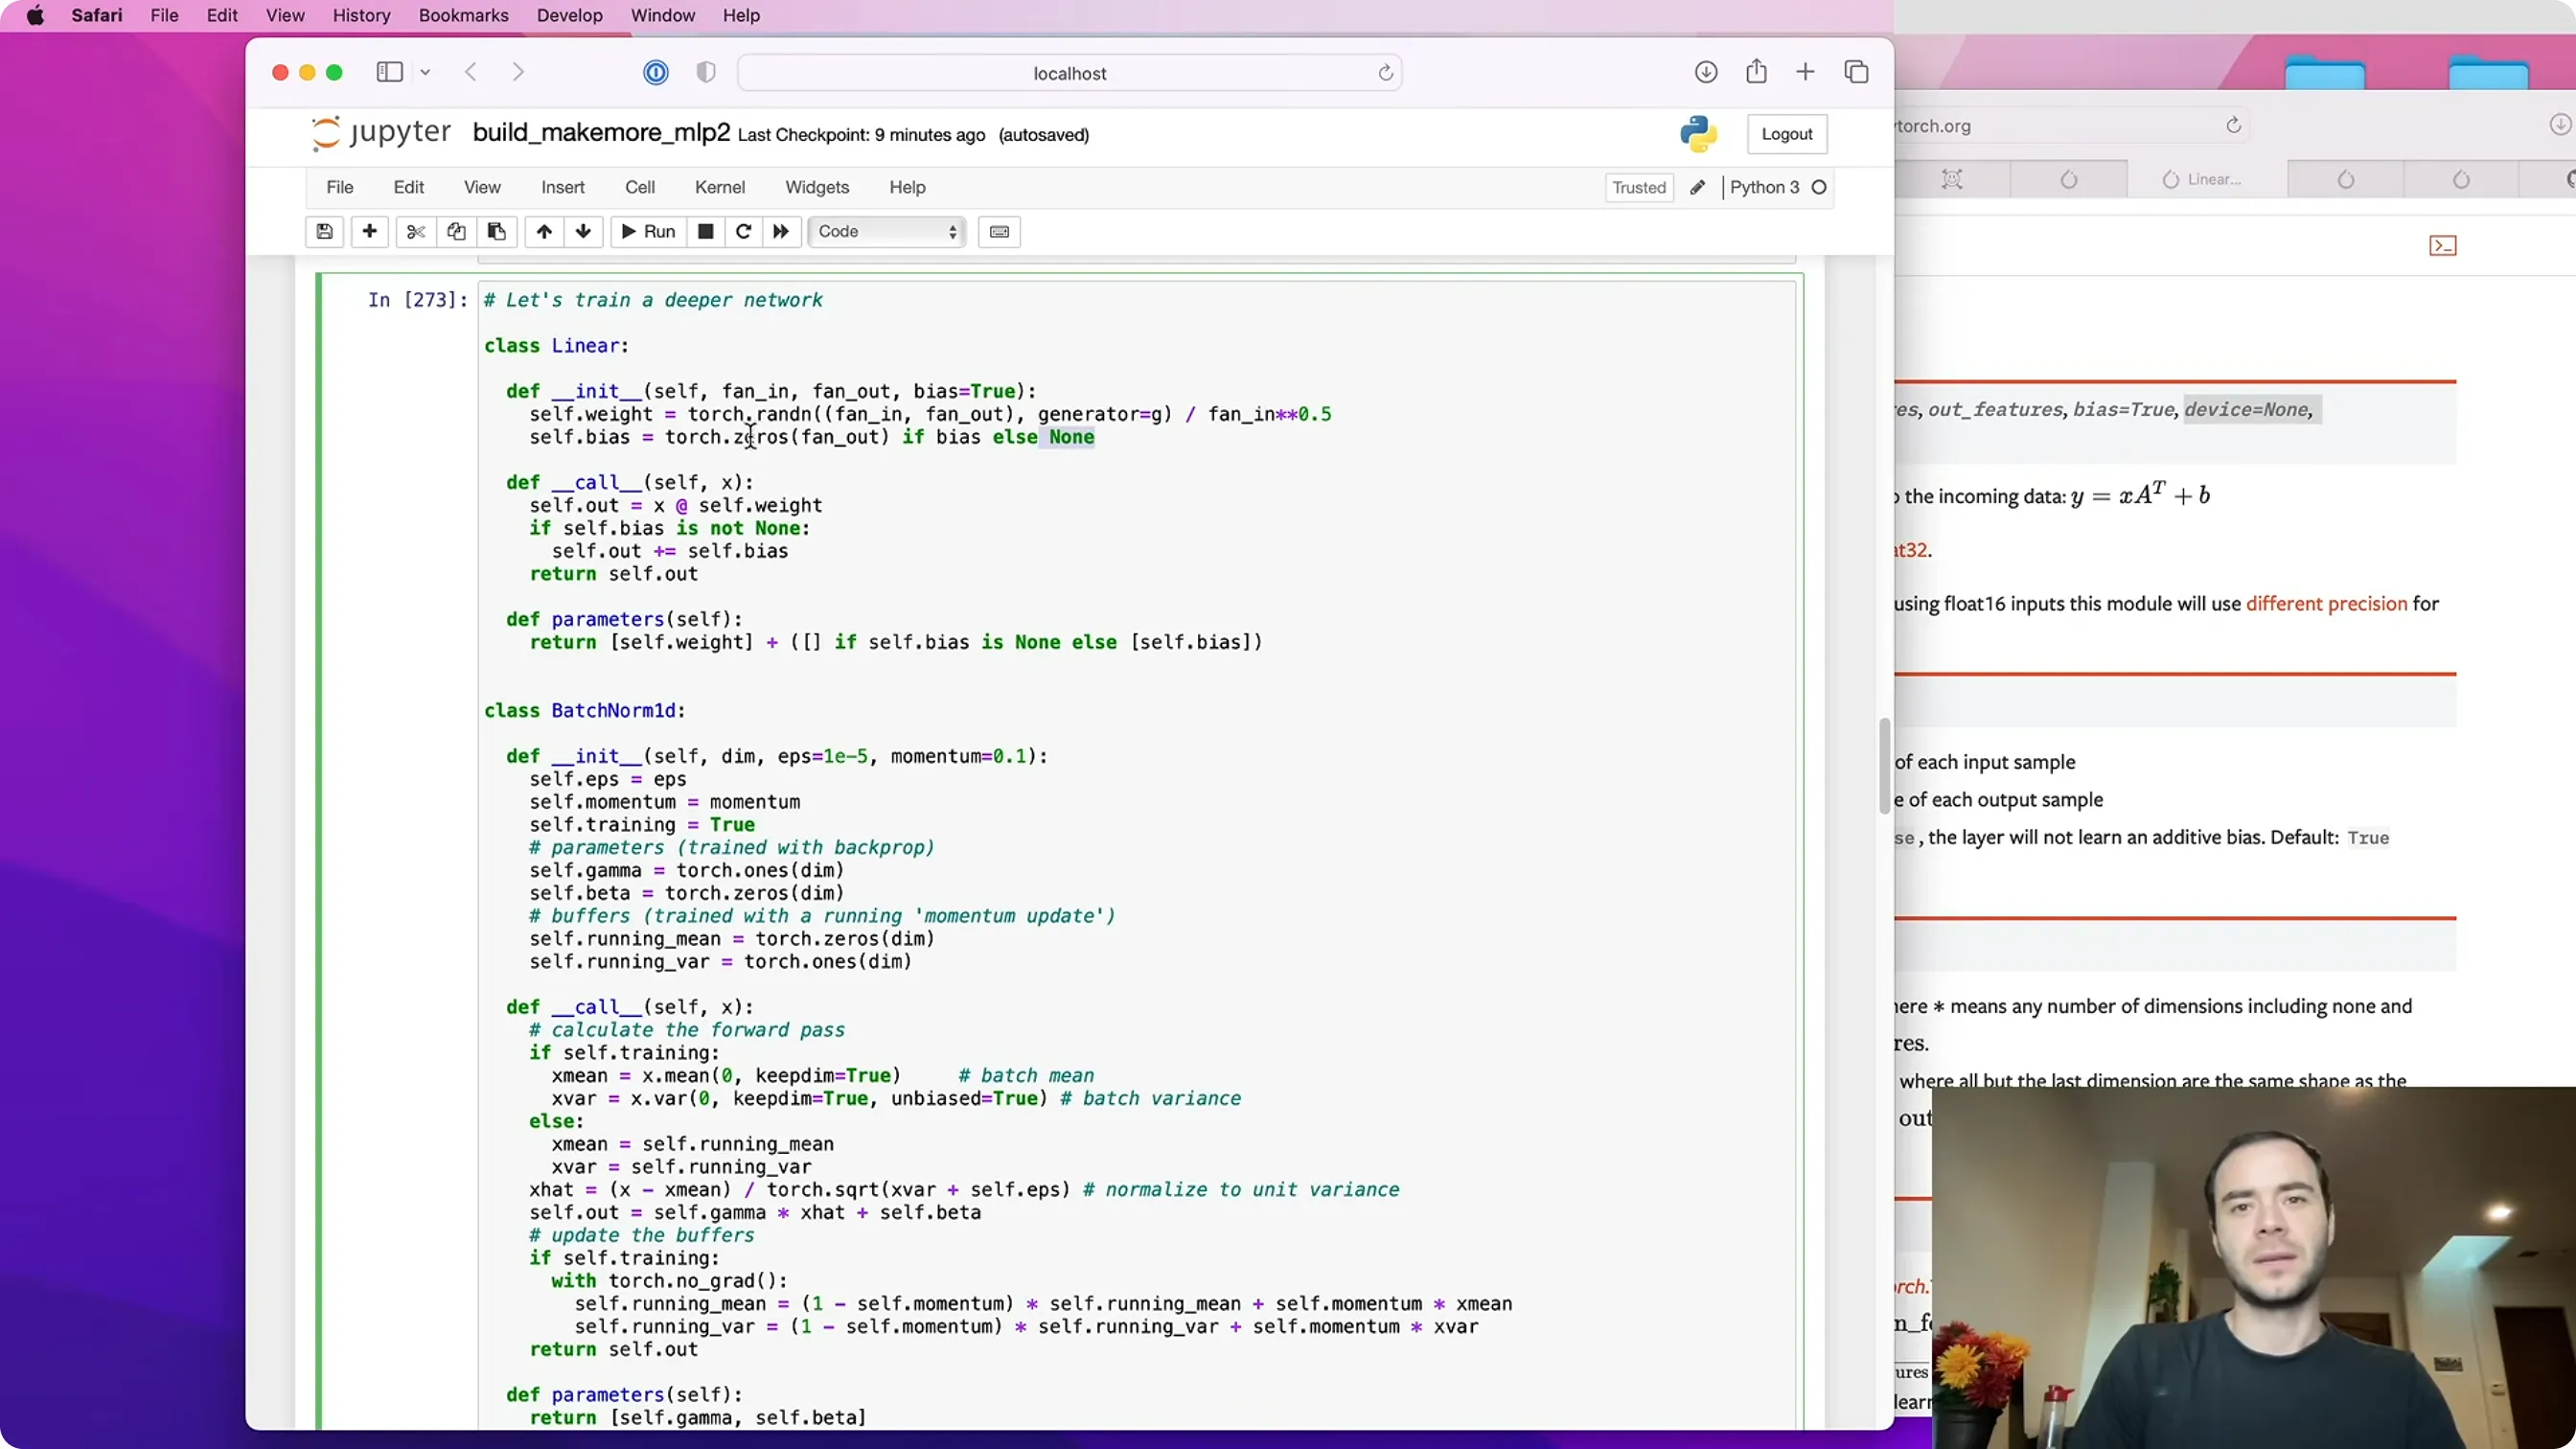Image resolution: width=2576 pixels, height=1449 pixels.
Task: Open the Apple menu
Action: (x=35, y=15)
